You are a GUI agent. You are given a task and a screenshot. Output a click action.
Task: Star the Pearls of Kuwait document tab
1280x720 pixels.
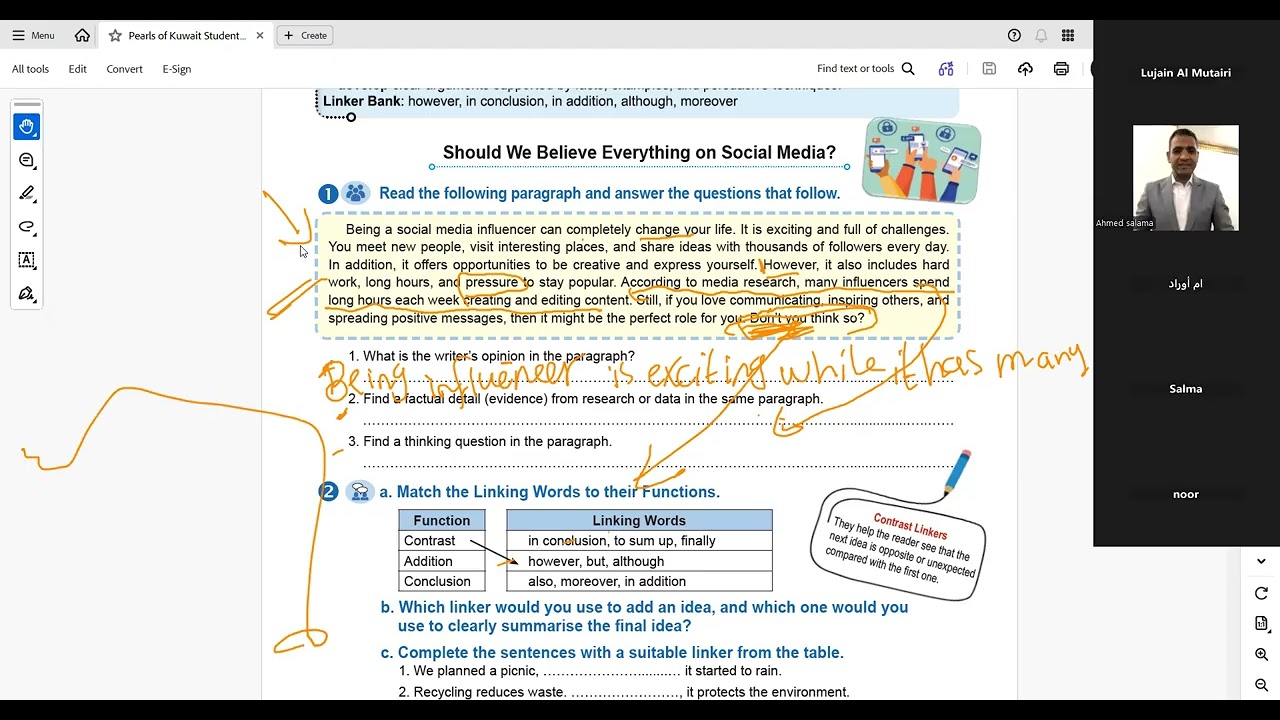pos(115,35)
